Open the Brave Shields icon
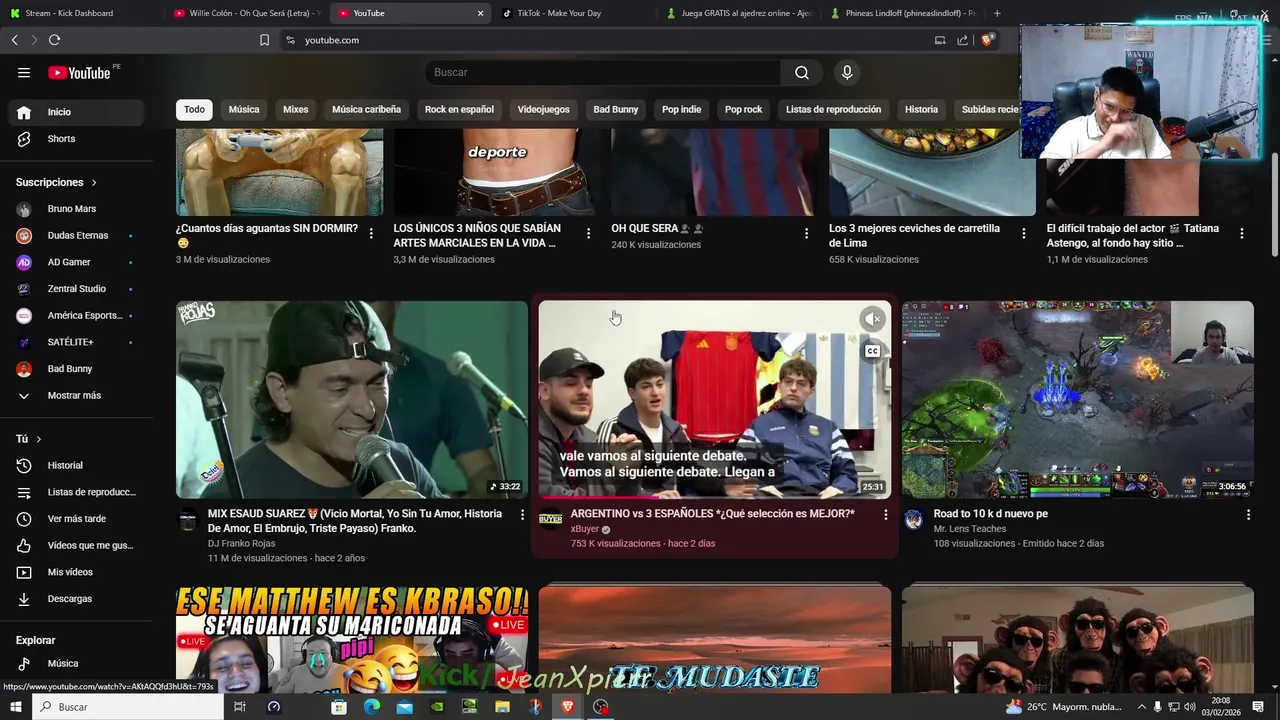The height and width of the screenshot is (720, 1280). 987,40
